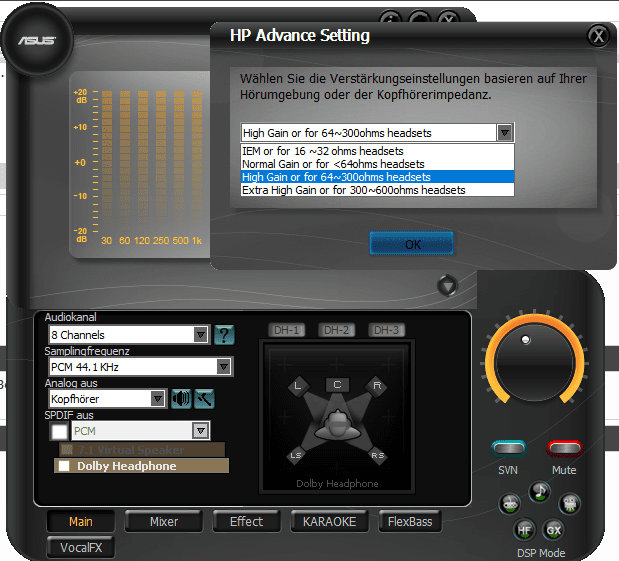This screenshot has height=561, width=619.
Task: Click the R speaker in Dolby diagram
Action: pyautogui.click(x=377, y=386)
